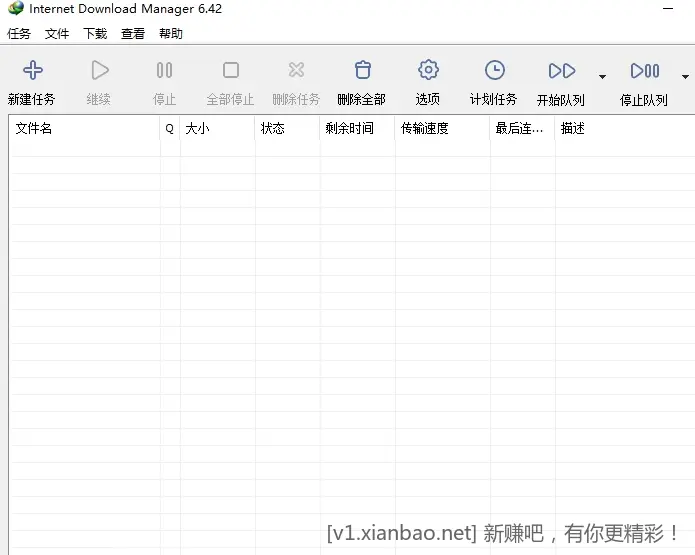Click the 继续 resume play icon

(100, 70)
